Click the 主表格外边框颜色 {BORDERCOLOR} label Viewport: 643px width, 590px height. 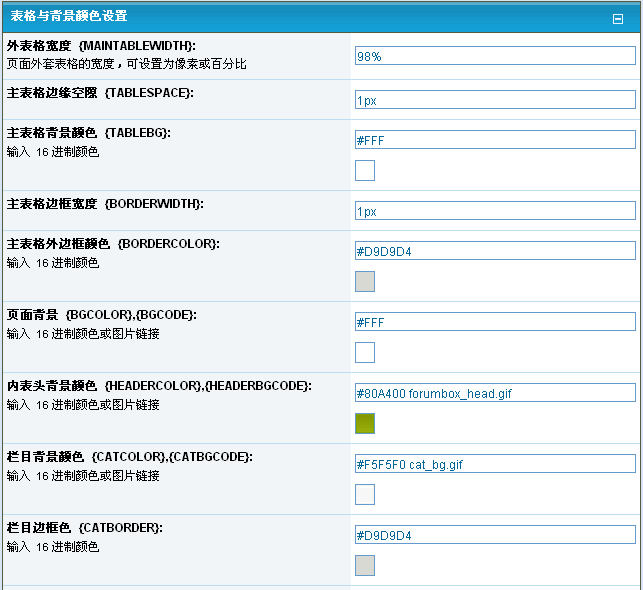point(113,244)
